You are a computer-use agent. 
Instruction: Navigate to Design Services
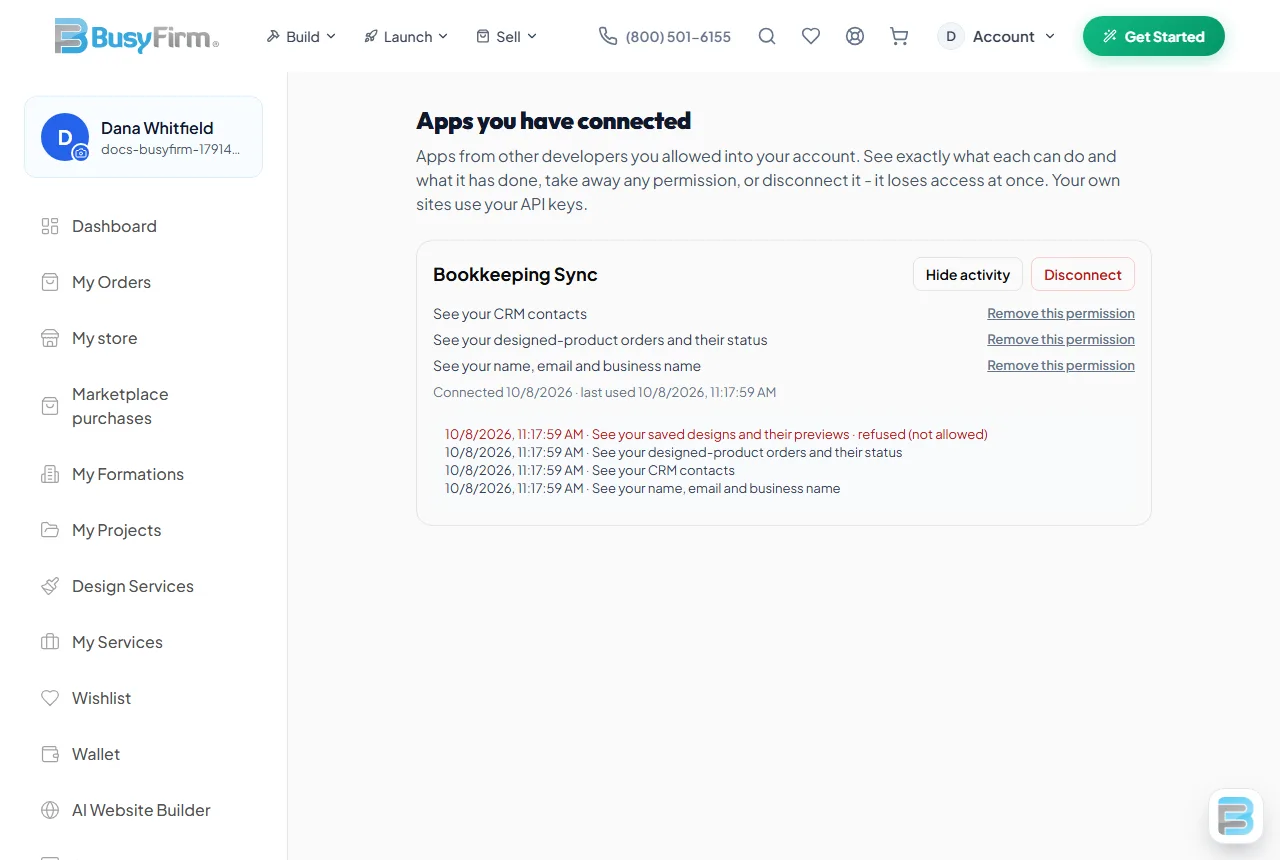[144, 586]
